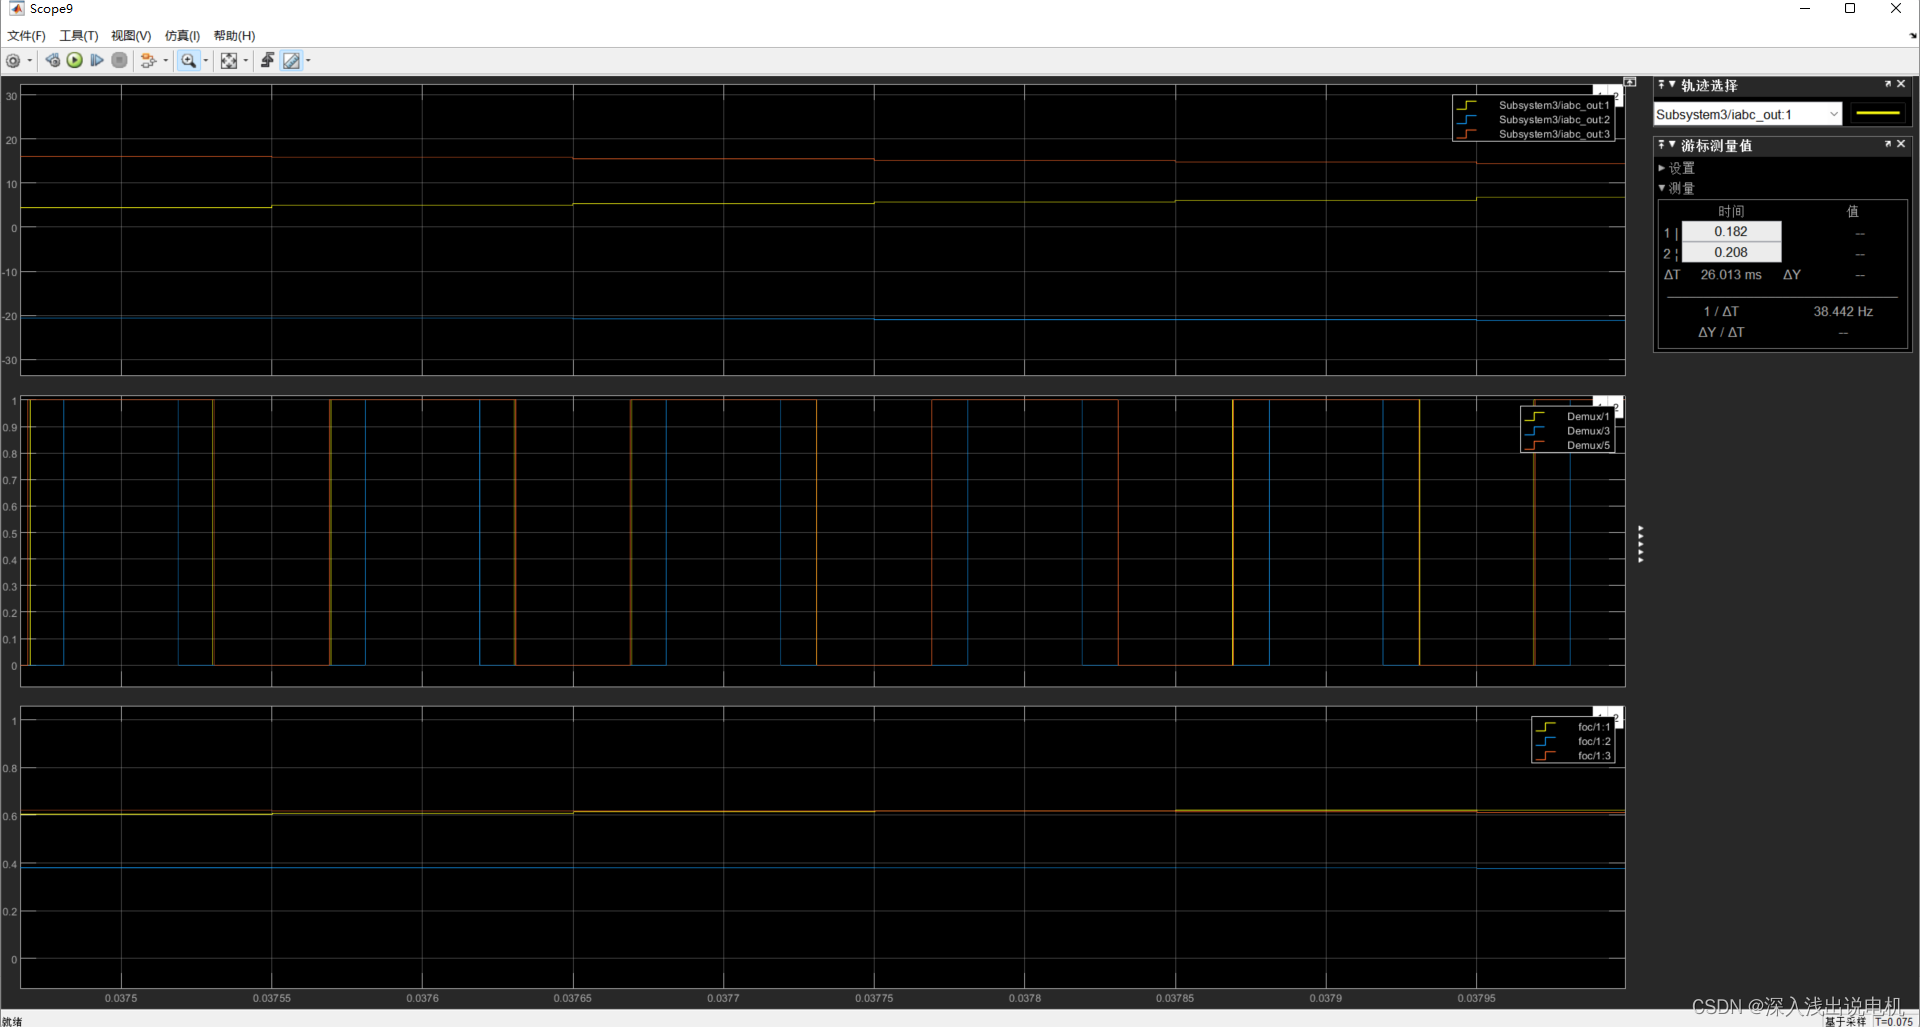Click the scale axes limits icon

(x=229, y=61)
